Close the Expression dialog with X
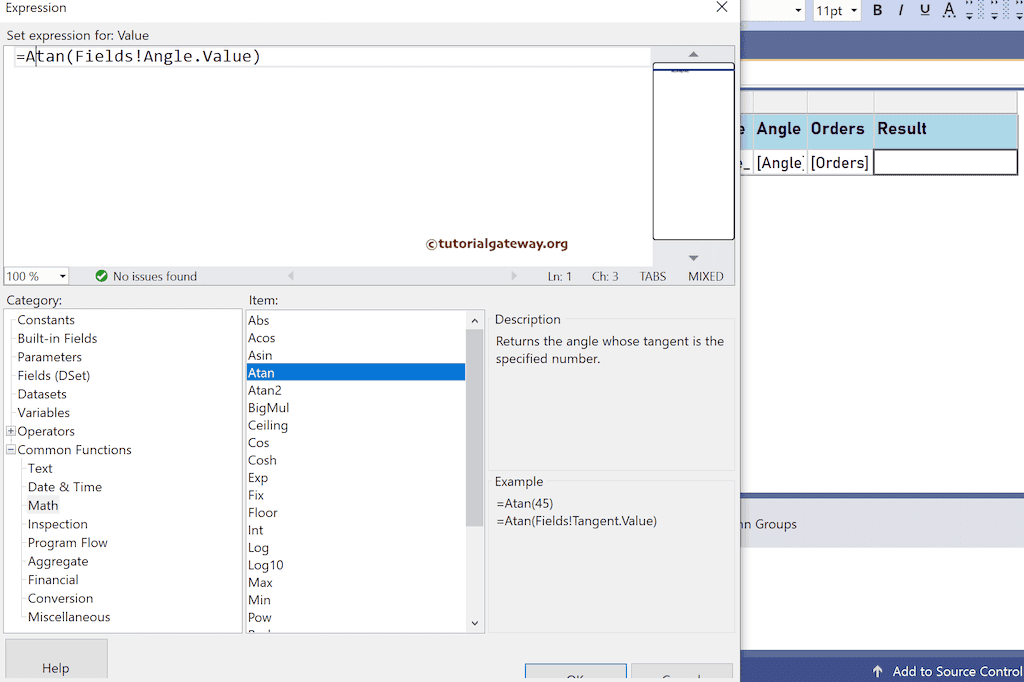 tap(722, 8)
